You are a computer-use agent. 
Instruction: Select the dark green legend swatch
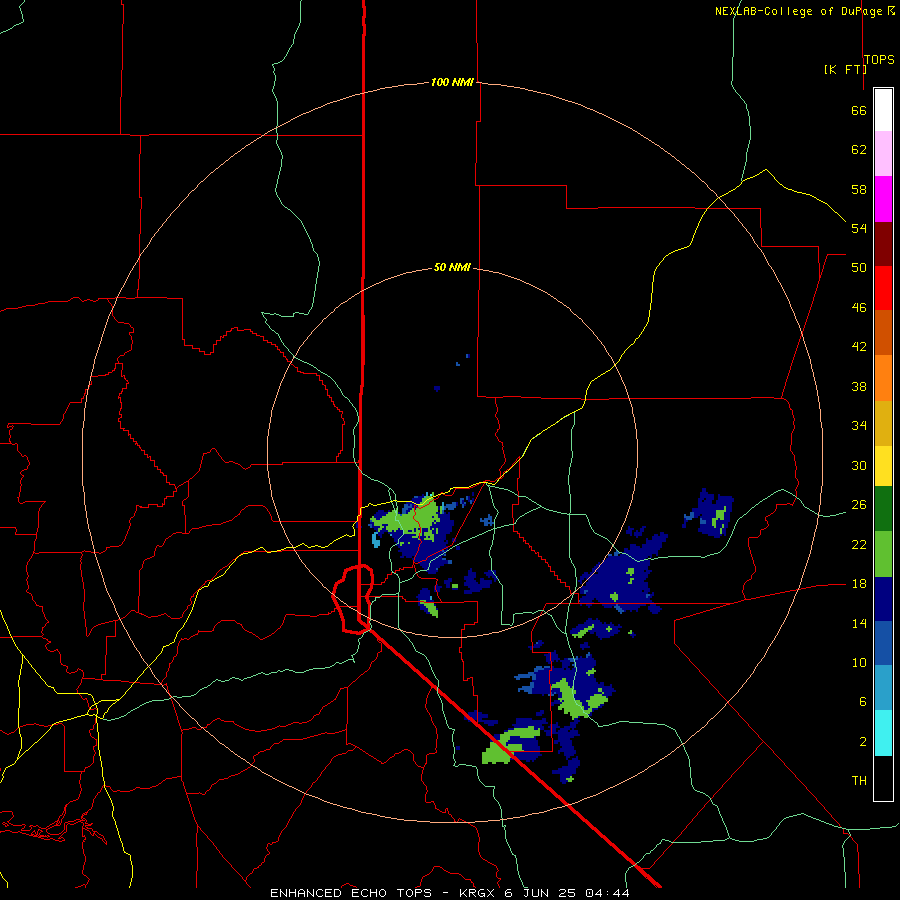883,508
